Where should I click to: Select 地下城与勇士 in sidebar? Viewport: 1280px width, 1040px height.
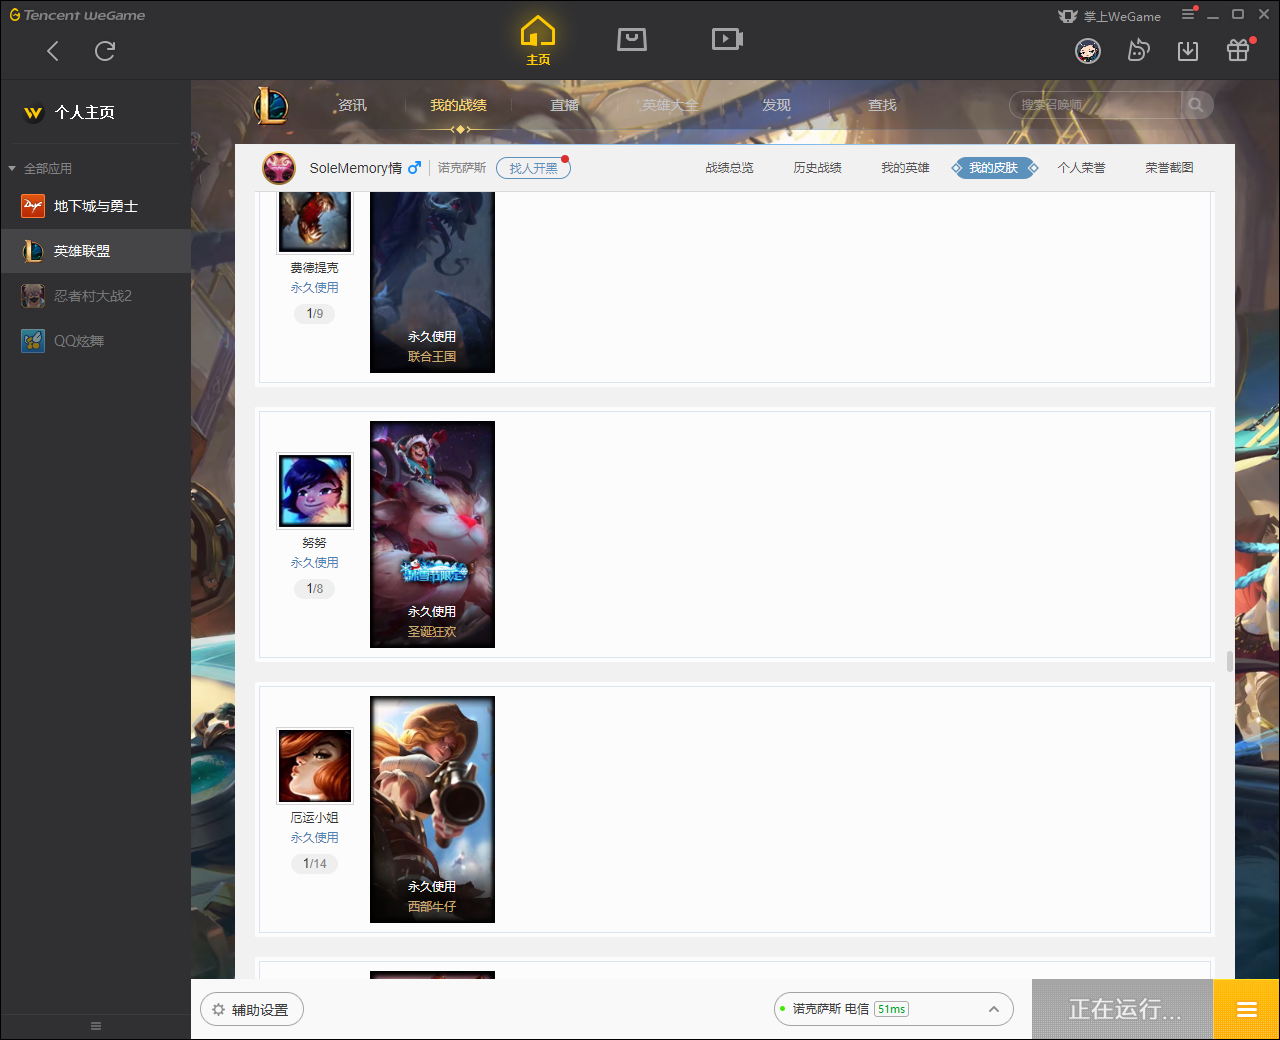pos(96,206)
